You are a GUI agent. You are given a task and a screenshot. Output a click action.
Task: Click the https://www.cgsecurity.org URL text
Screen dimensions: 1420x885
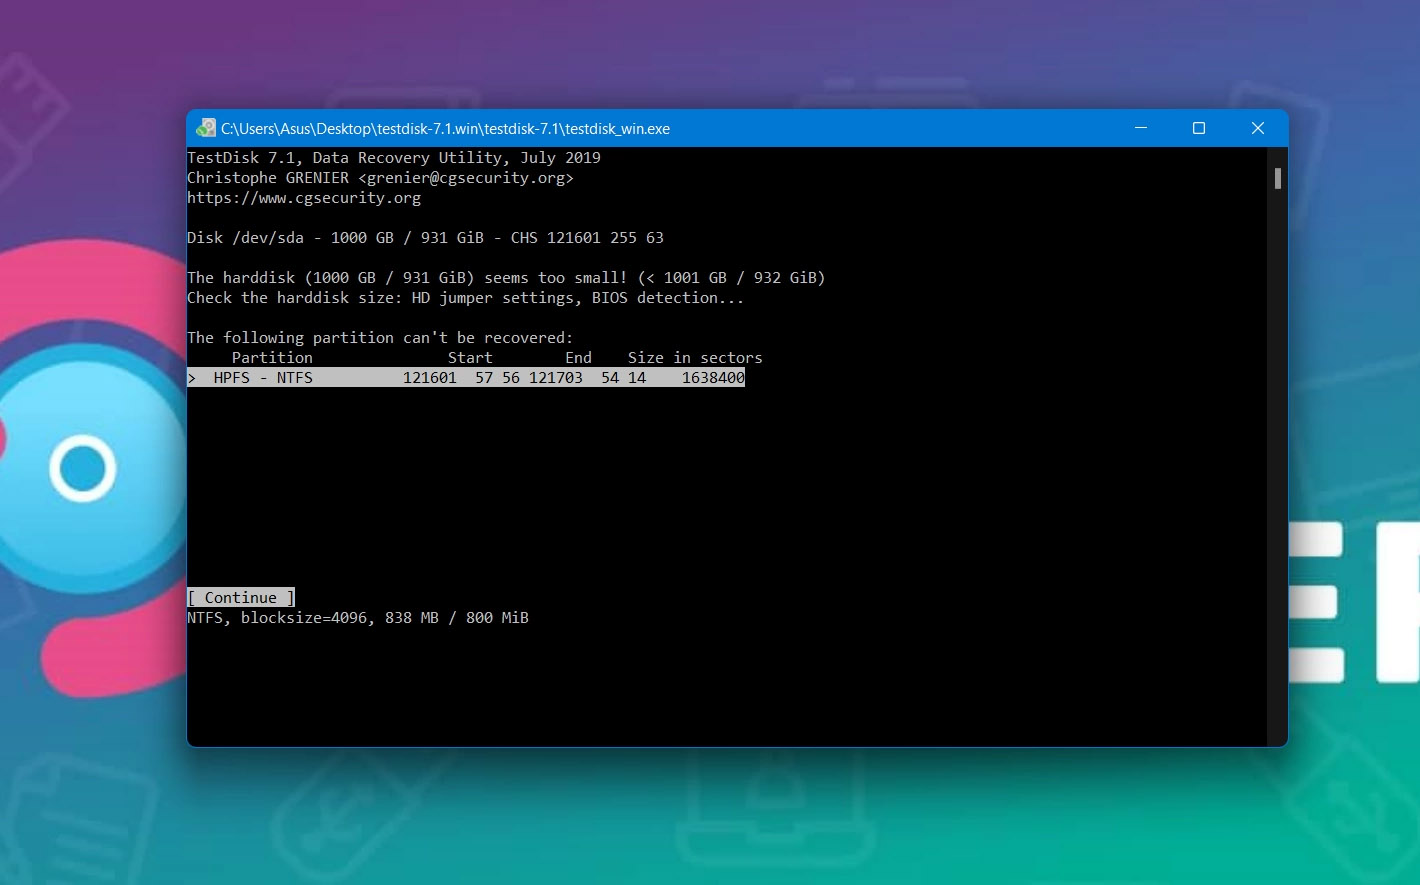(304, 197)
